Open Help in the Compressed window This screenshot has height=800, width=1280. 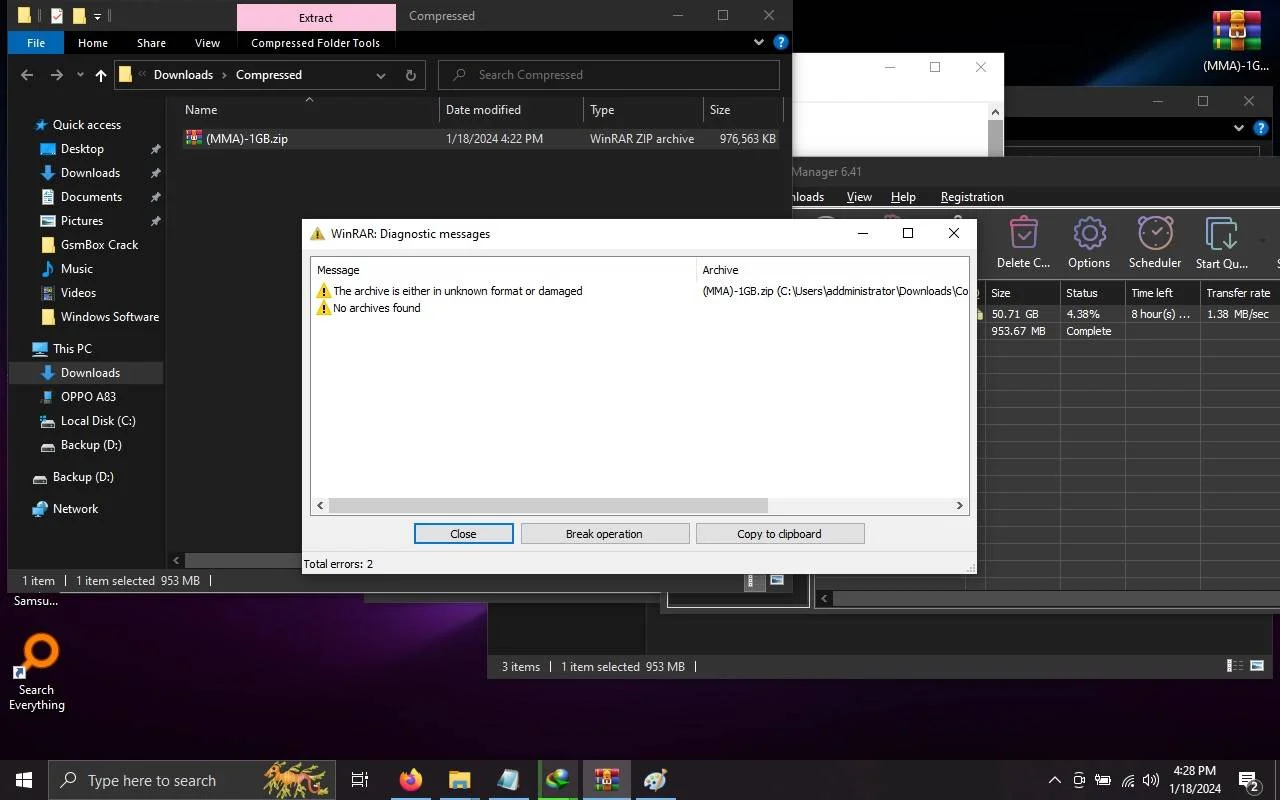[781, 43]
